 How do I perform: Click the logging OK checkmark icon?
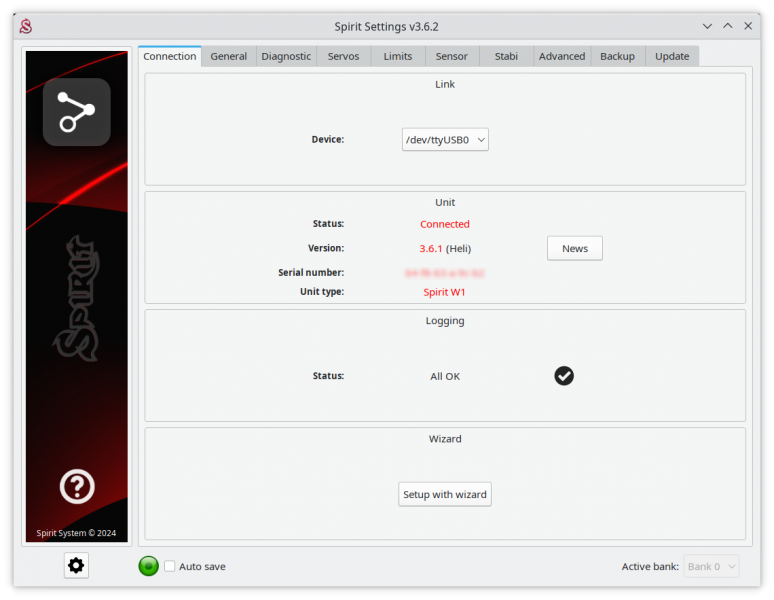[564, 376]
